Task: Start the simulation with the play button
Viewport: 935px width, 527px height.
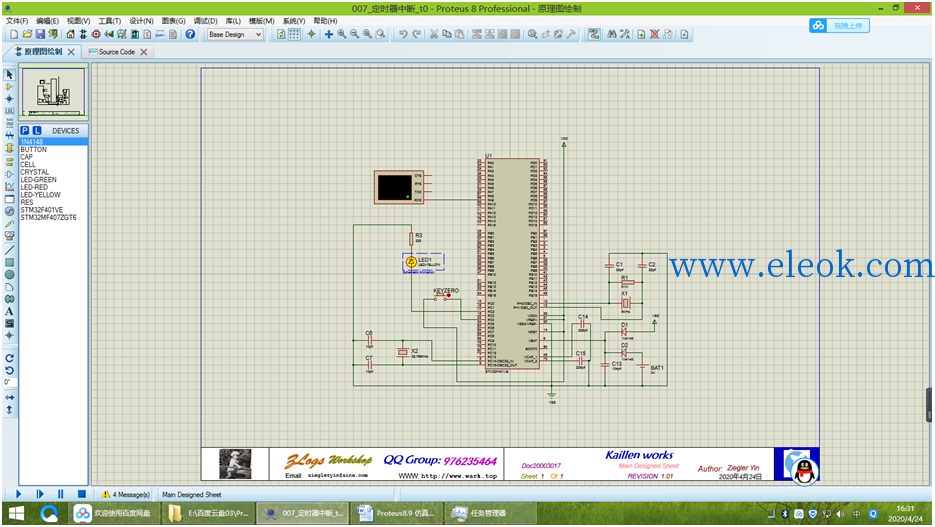Action: [x=18, y=494]
